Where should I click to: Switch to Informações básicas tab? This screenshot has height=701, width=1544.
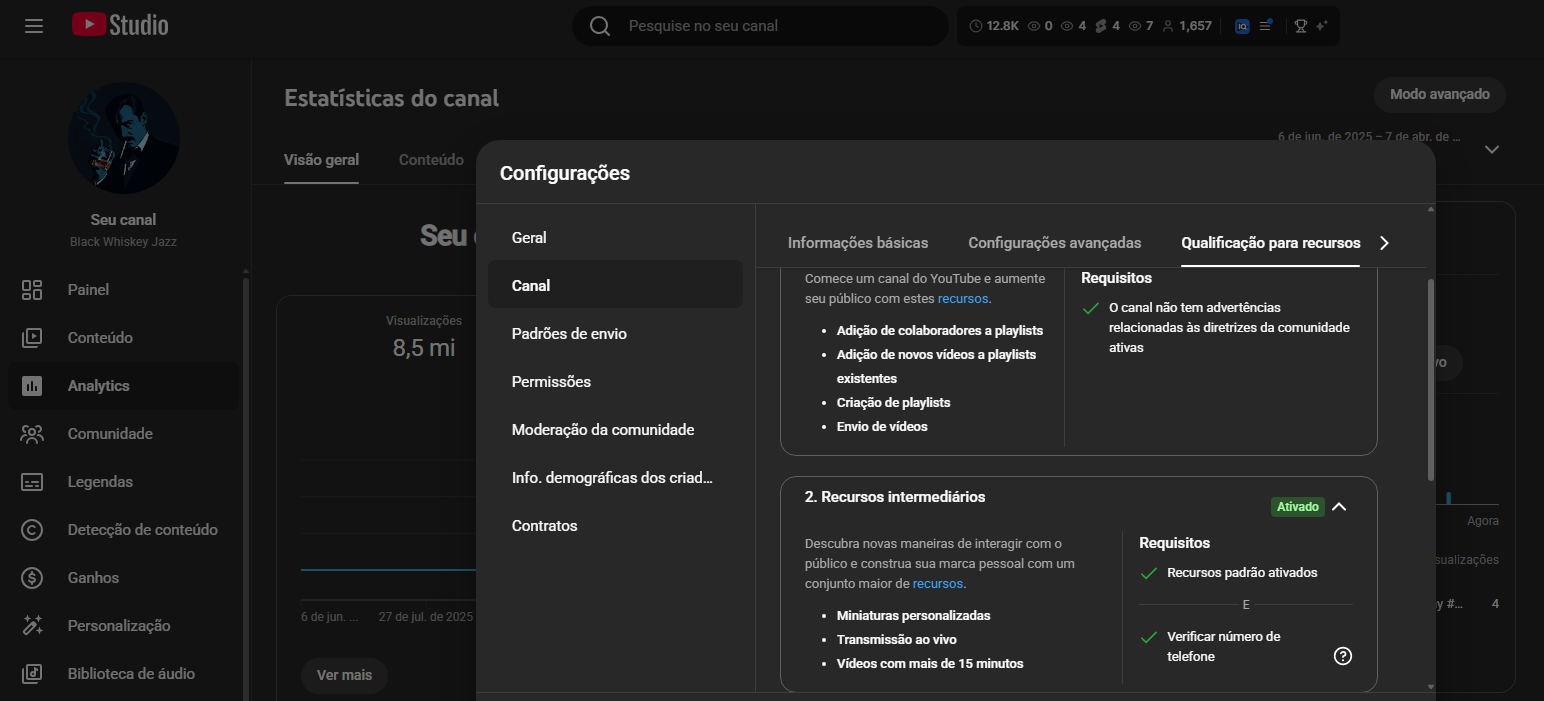point(857,243)
